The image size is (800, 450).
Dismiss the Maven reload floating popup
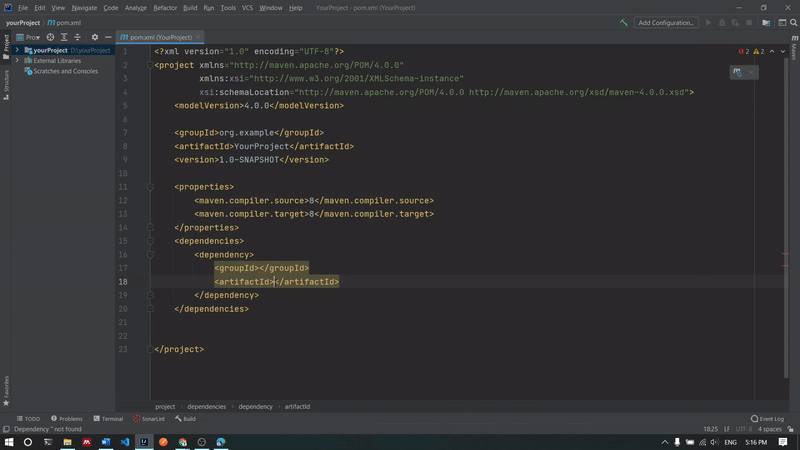[x=751, y=72]
